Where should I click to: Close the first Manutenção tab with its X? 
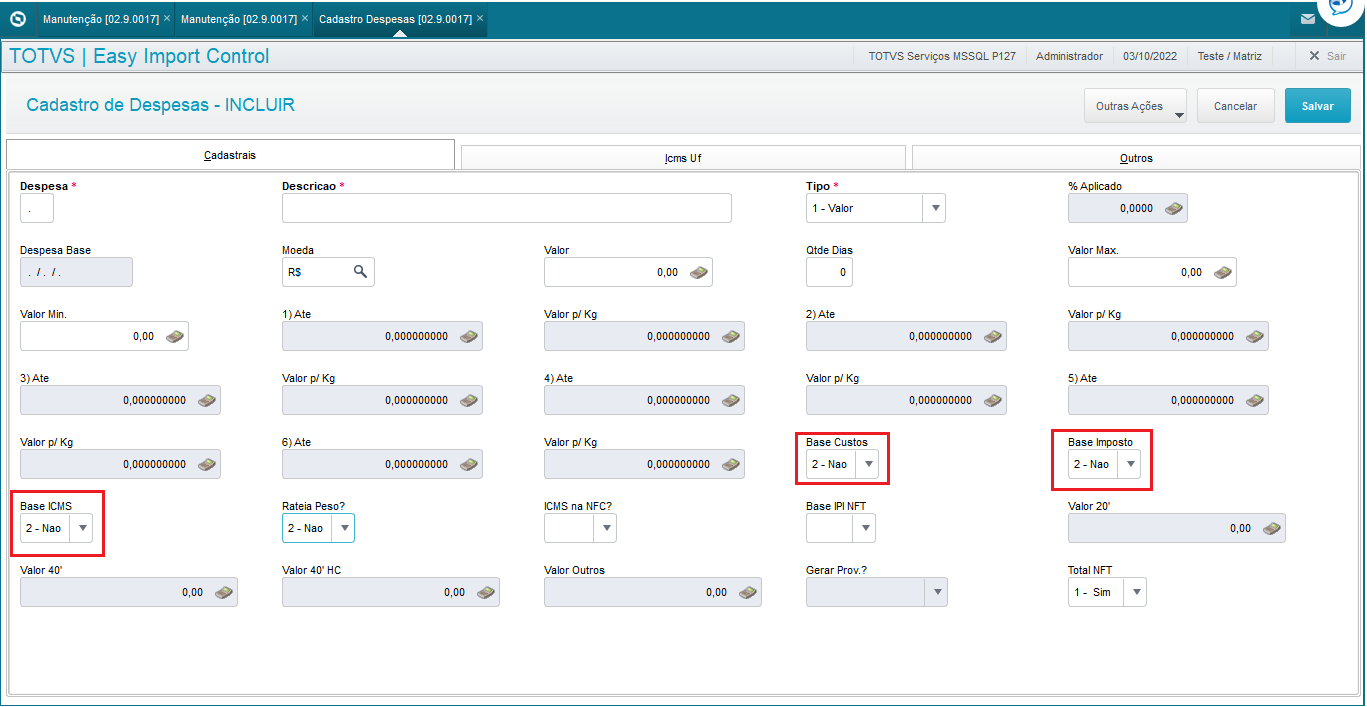pyautogui.click(x=166, y=18)
